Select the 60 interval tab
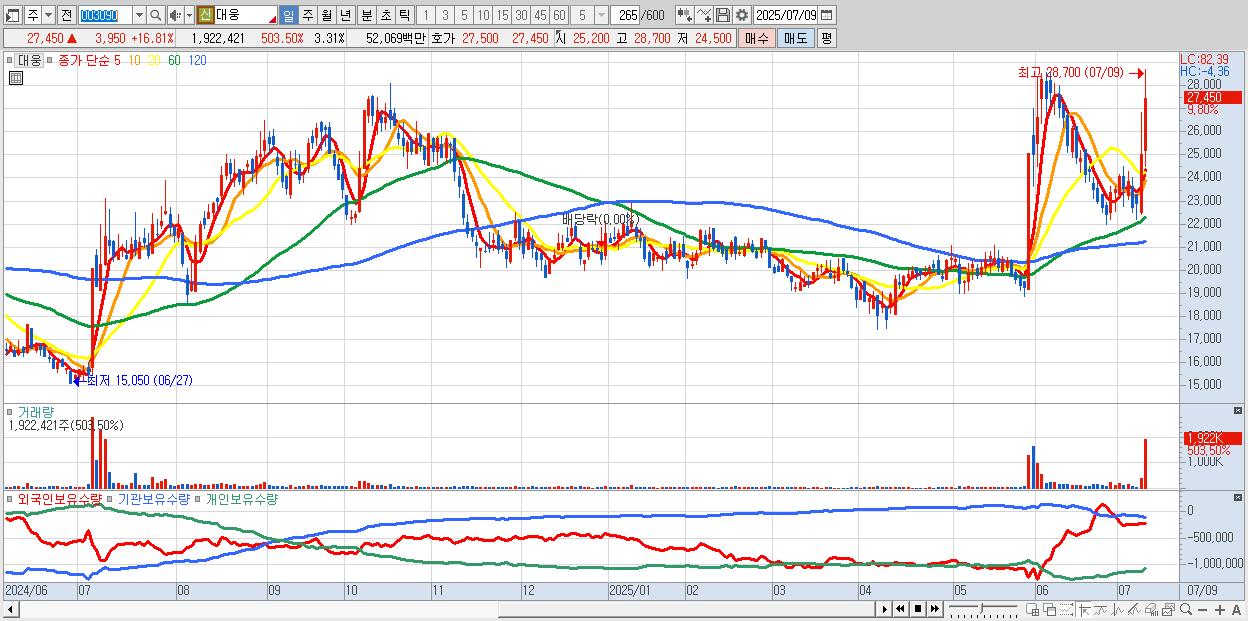1248x621 pixels. pyautogui.click(x=559, y=15)
